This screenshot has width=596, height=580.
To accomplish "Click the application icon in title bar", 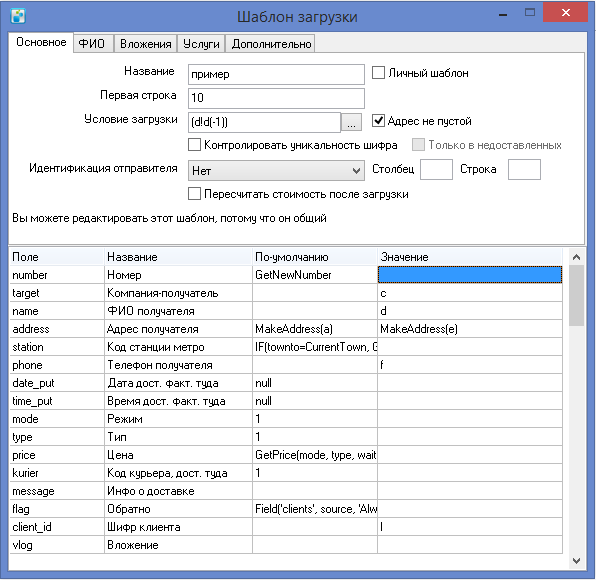I will (18, 16).
